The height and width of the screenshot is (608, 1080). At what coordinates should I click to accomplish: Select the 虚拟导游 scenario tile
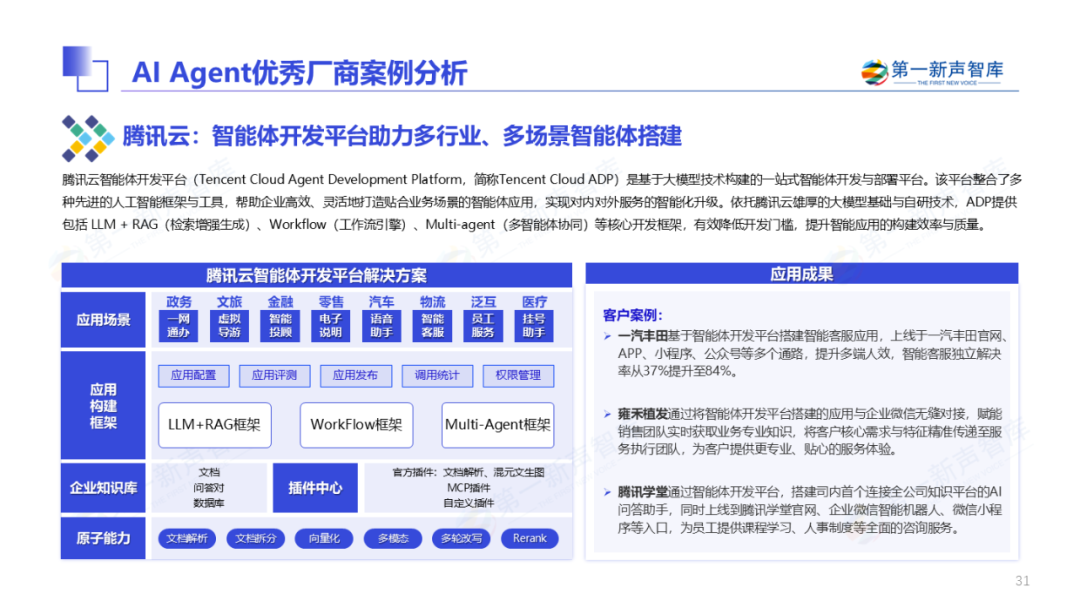(229, 326)
